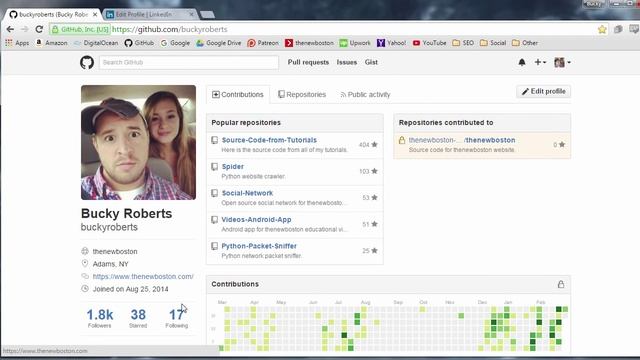Open the Yahoo! bookmark
The height and width of the screenshot is (360, 640).
point(391,43)
